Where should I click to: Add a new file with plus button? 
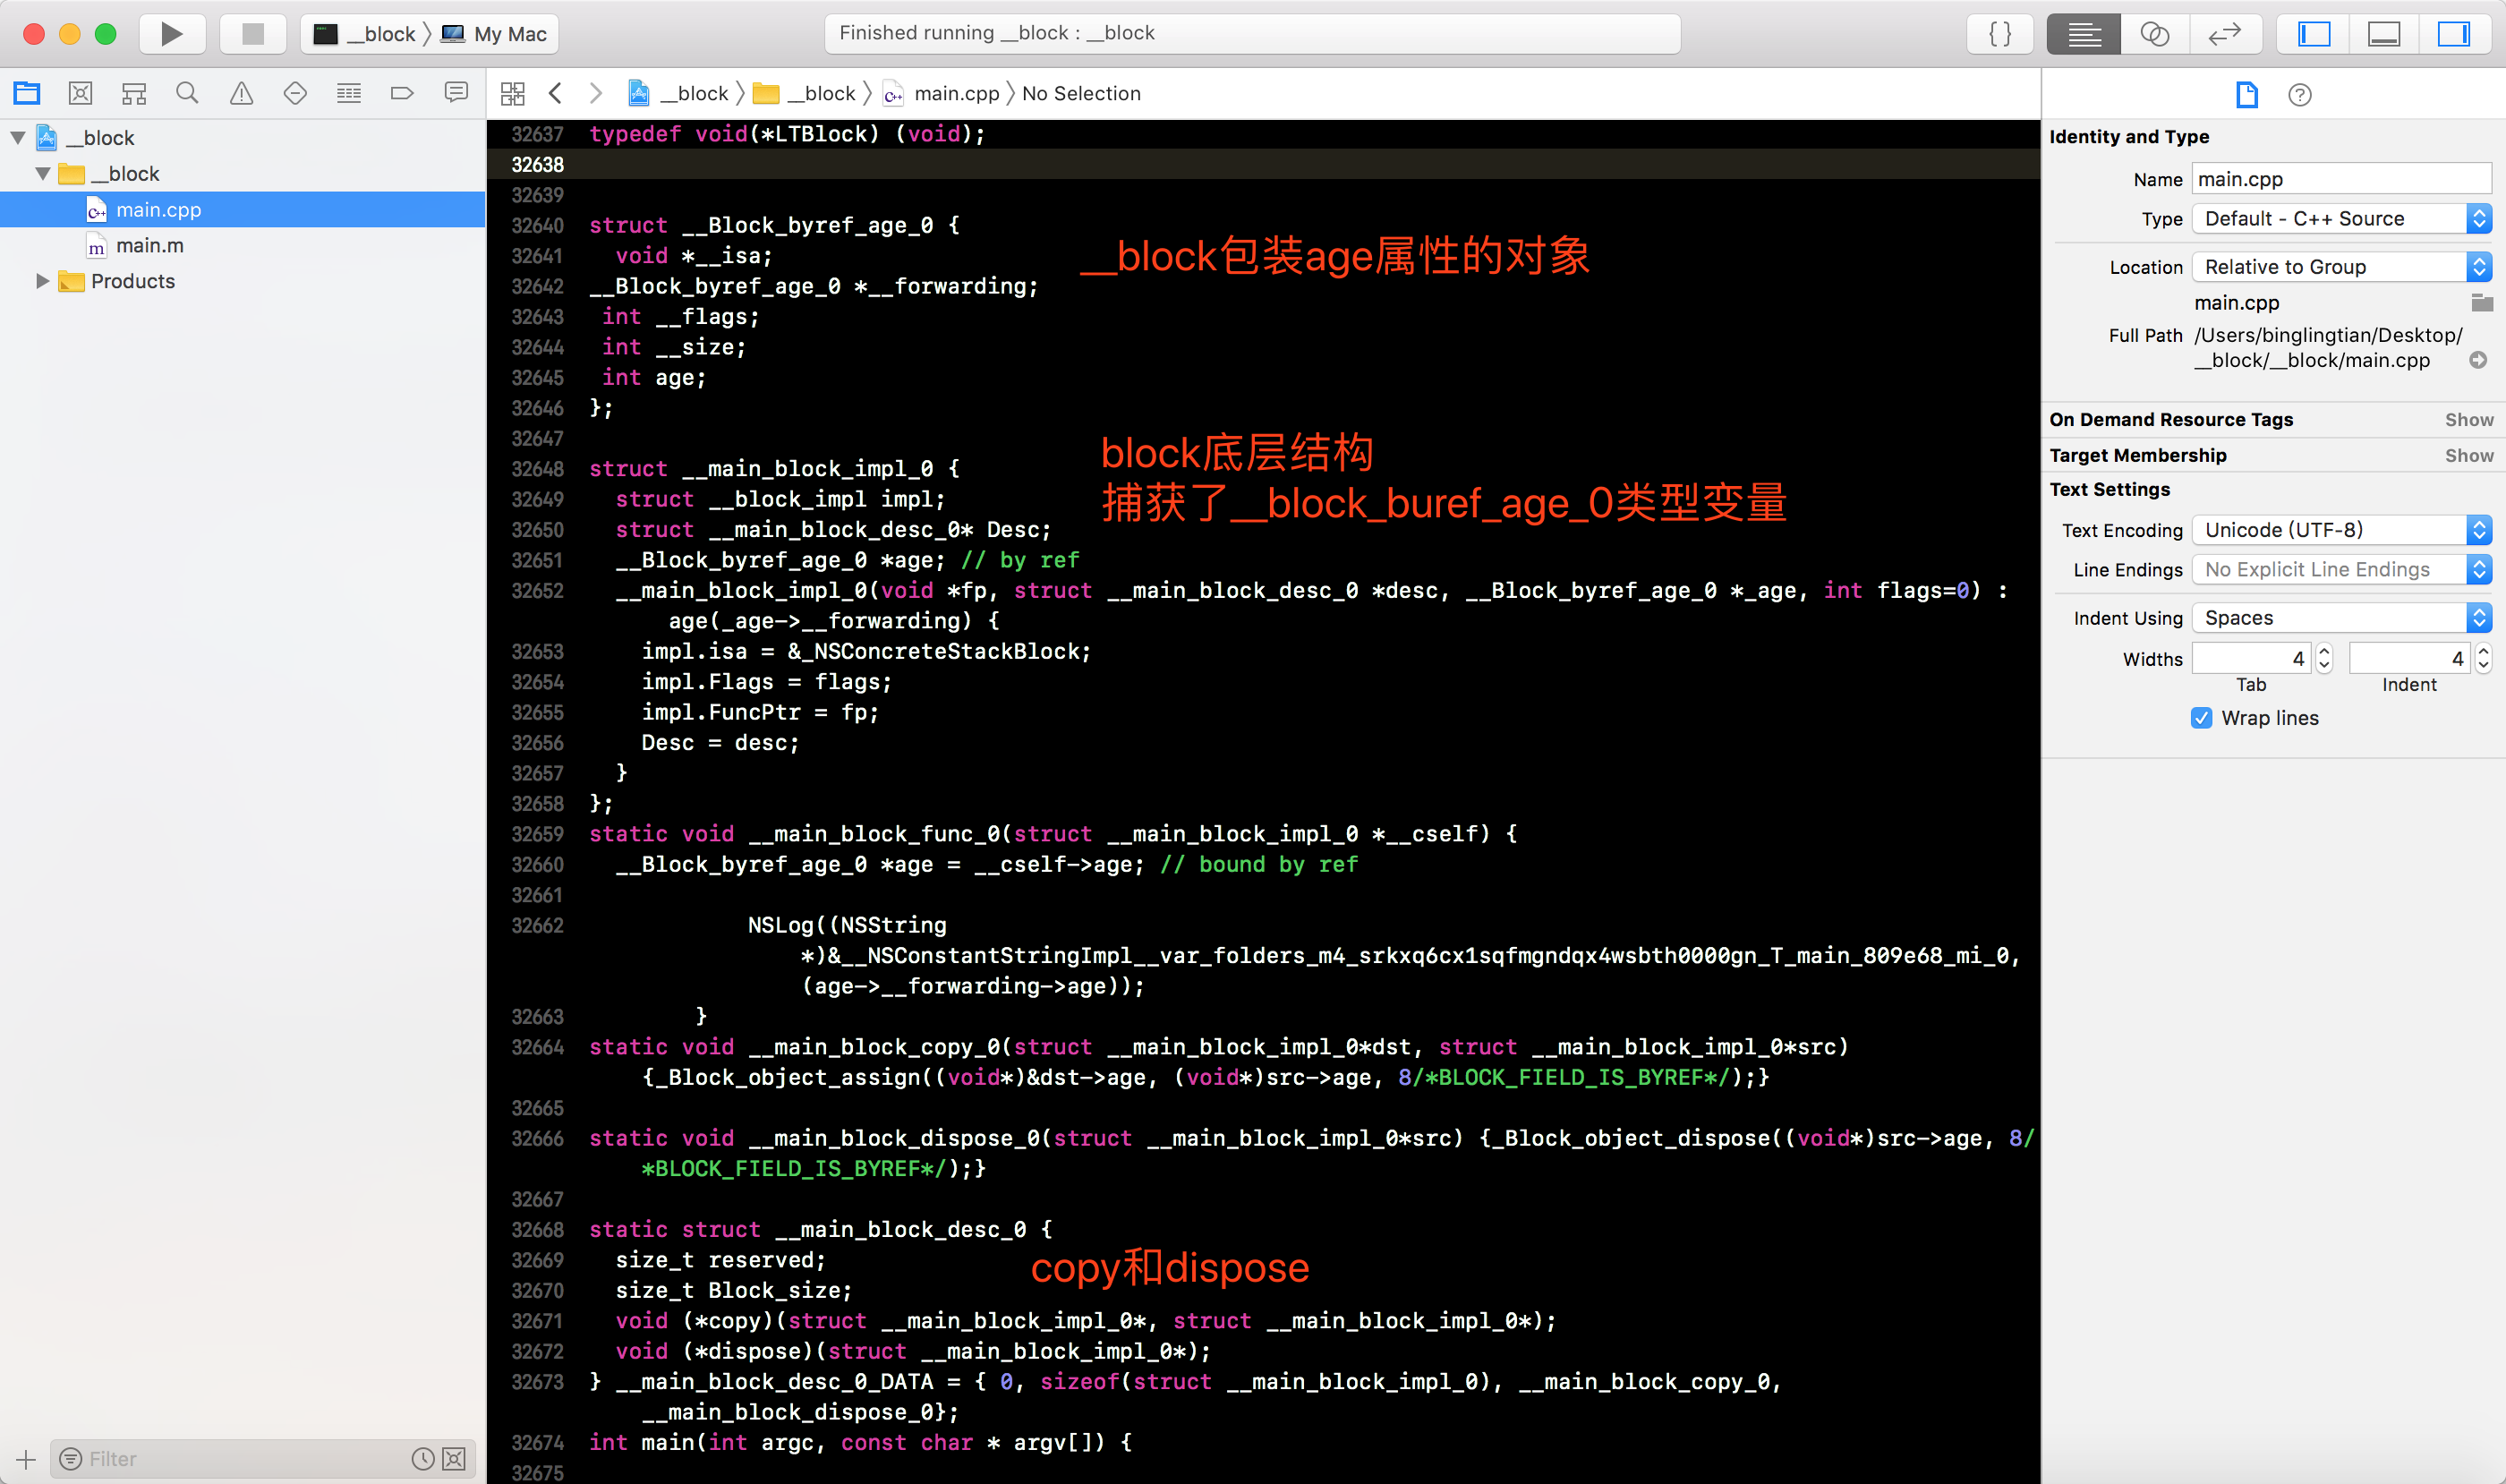pyautogui.click(x=26, y=1459)
